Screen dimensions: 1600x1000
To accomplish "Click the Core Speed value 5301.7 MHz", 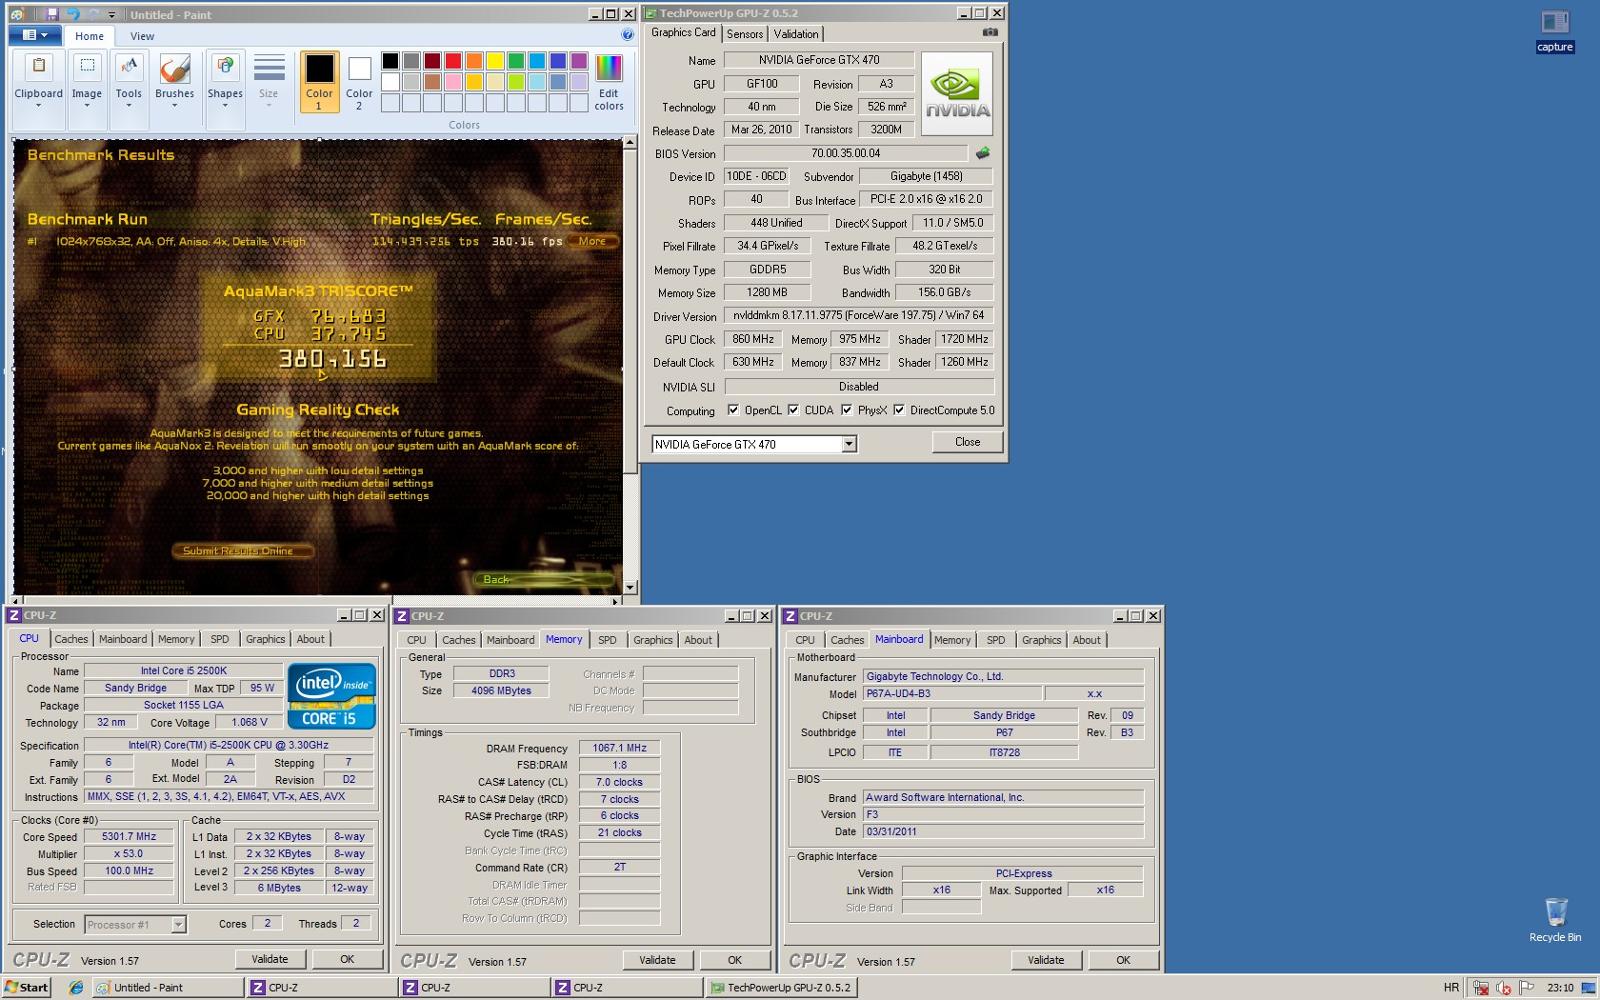I will 129,837.
